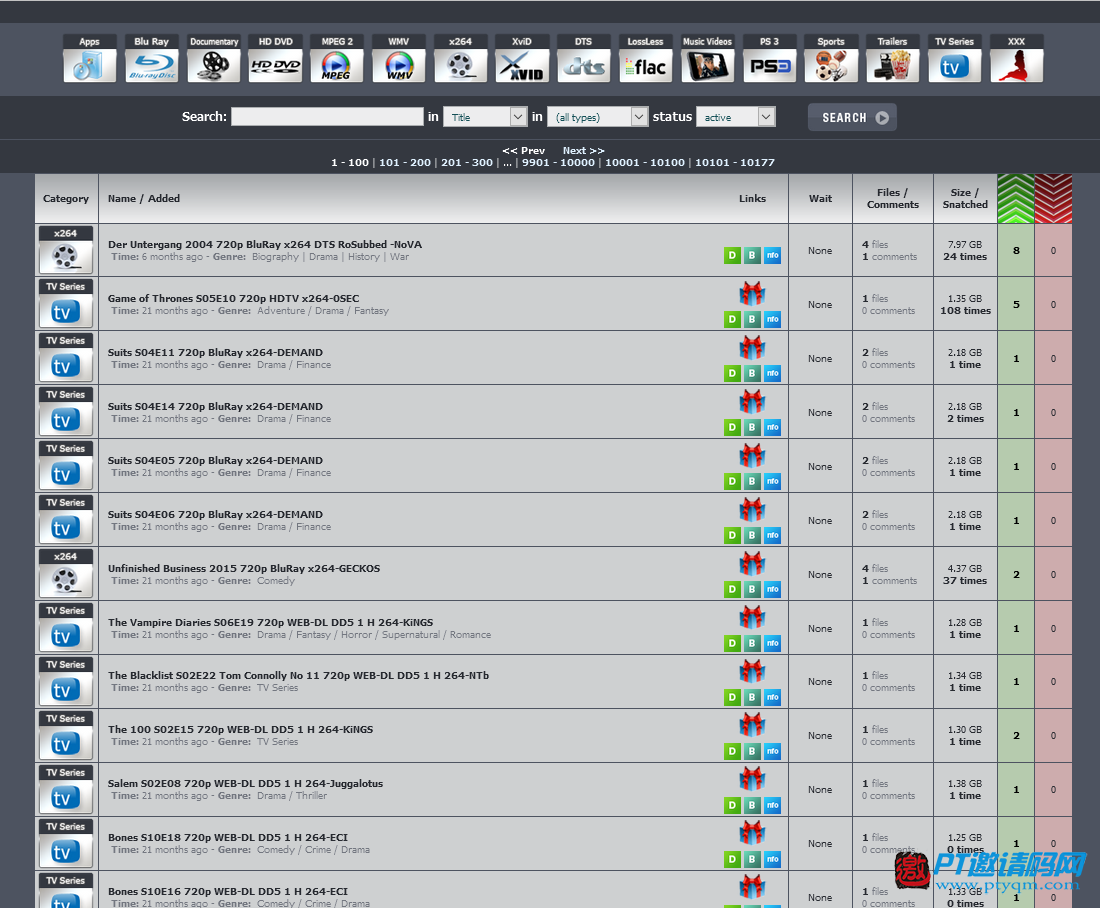Open the nfo icon for Der Untergang
The image size is (1100, 908).
point(772,255)
